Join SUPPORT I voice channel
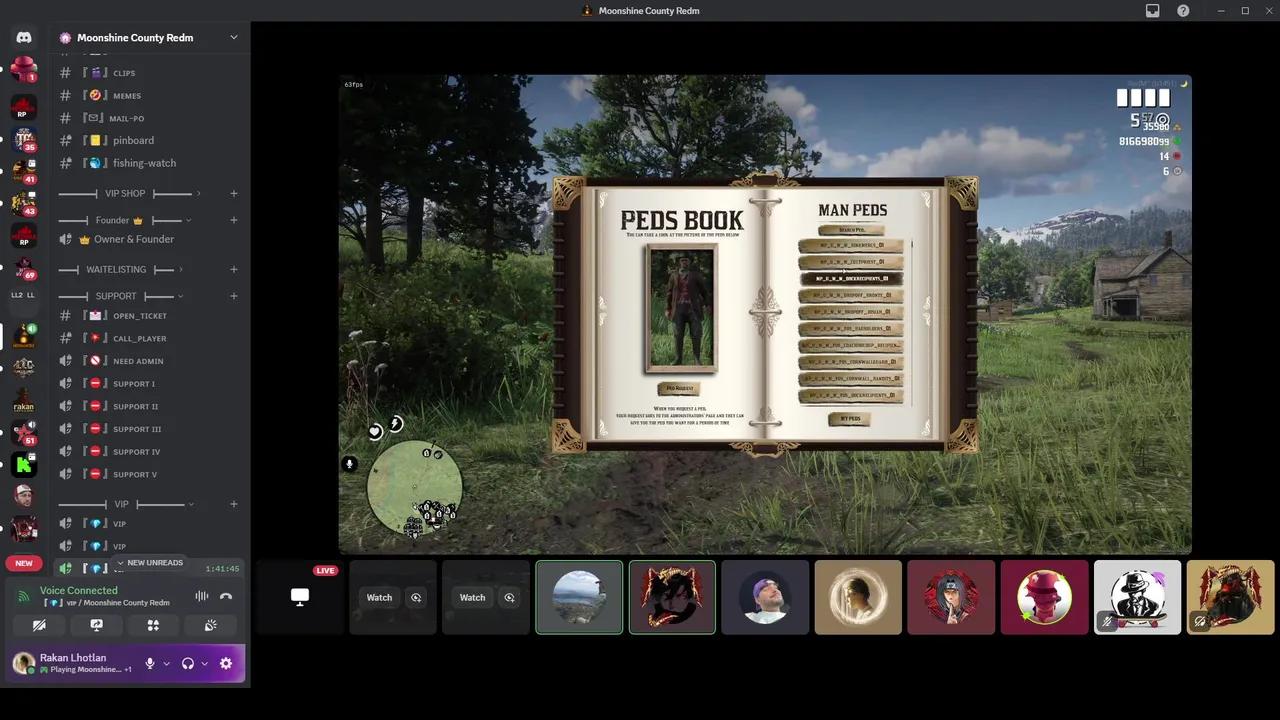Image resolution: width=1280 pixels, height=720 pixels. 150,384
